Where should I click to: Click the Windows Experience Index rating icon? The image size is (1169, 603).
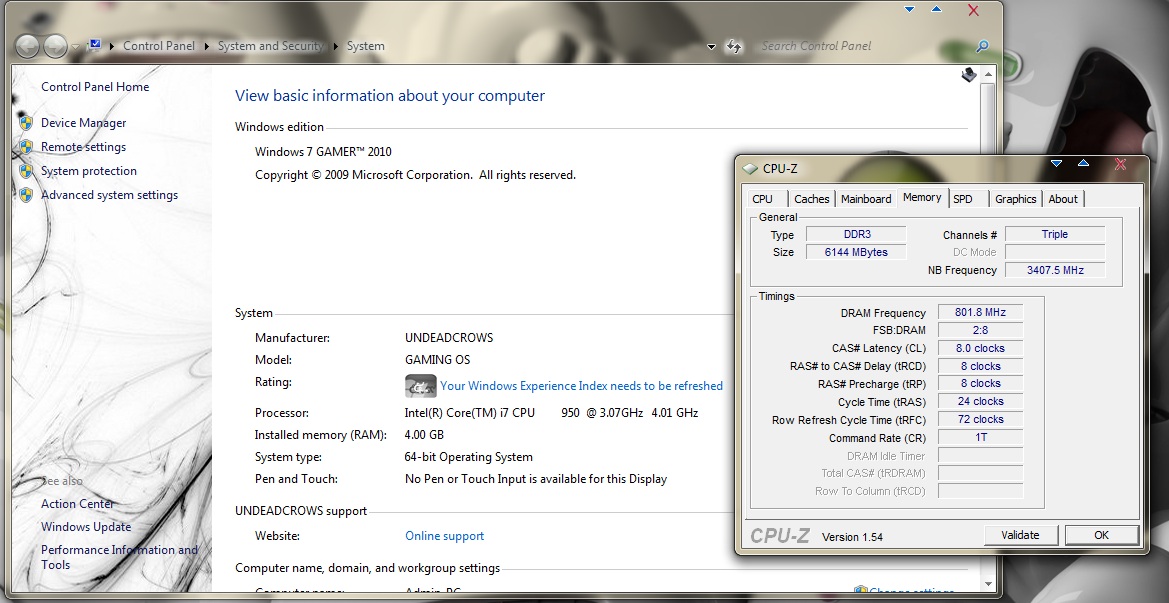pos(420,385)
